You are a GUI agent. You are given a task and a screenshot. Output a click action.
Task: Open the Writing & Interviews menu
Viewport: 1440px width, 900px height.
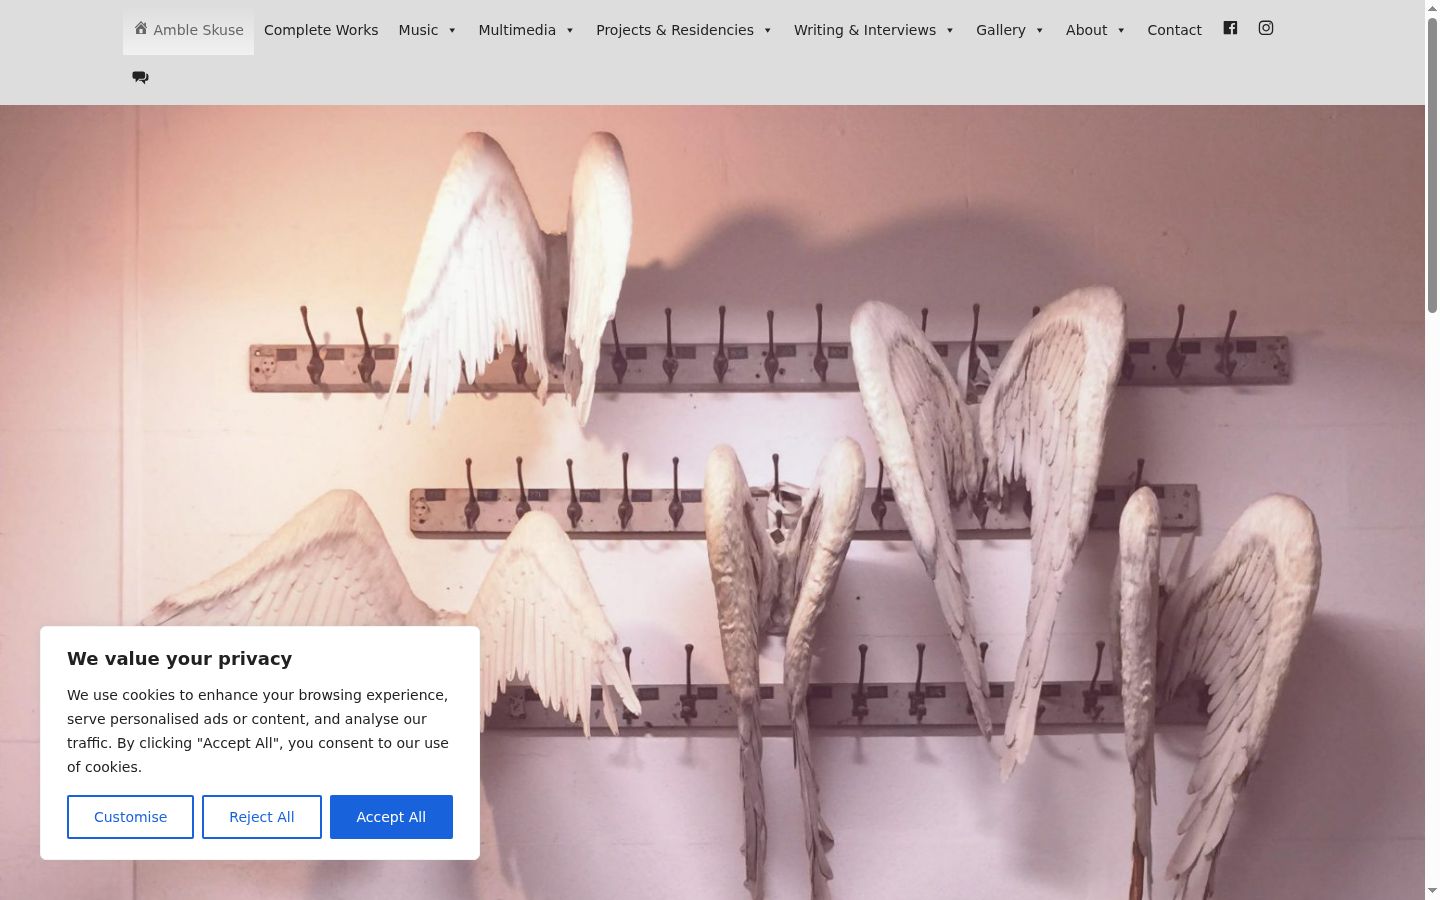point(865,30)
